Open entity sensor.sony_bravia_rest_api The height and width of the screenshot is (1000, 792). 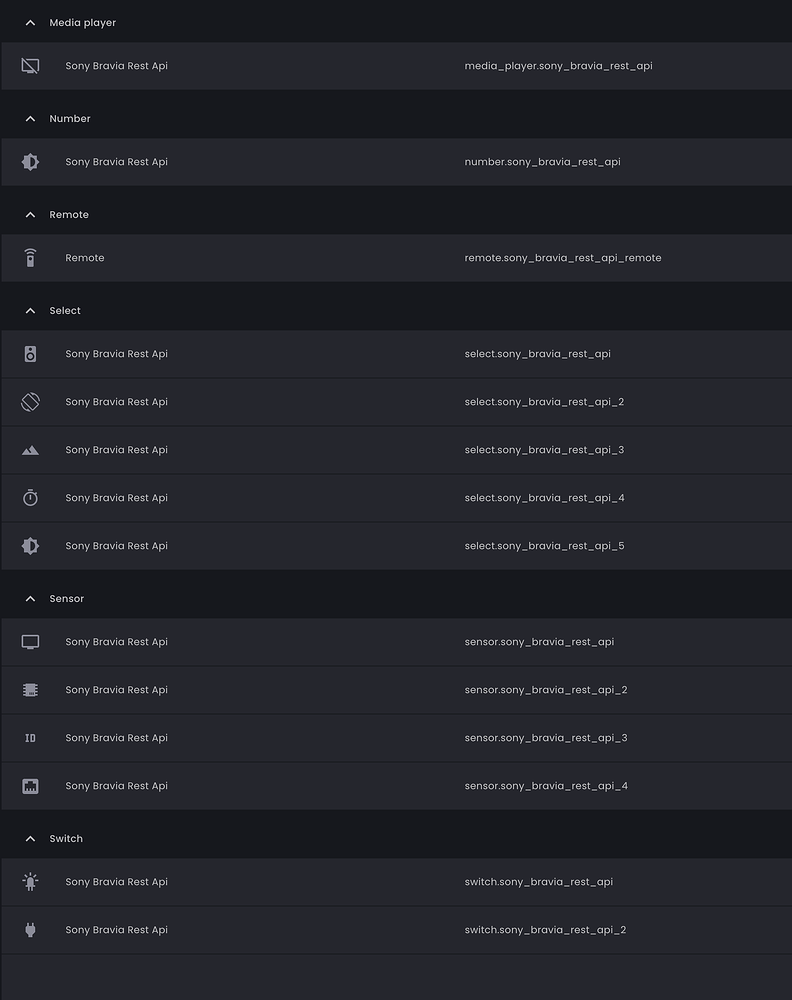tap(397, 642)
